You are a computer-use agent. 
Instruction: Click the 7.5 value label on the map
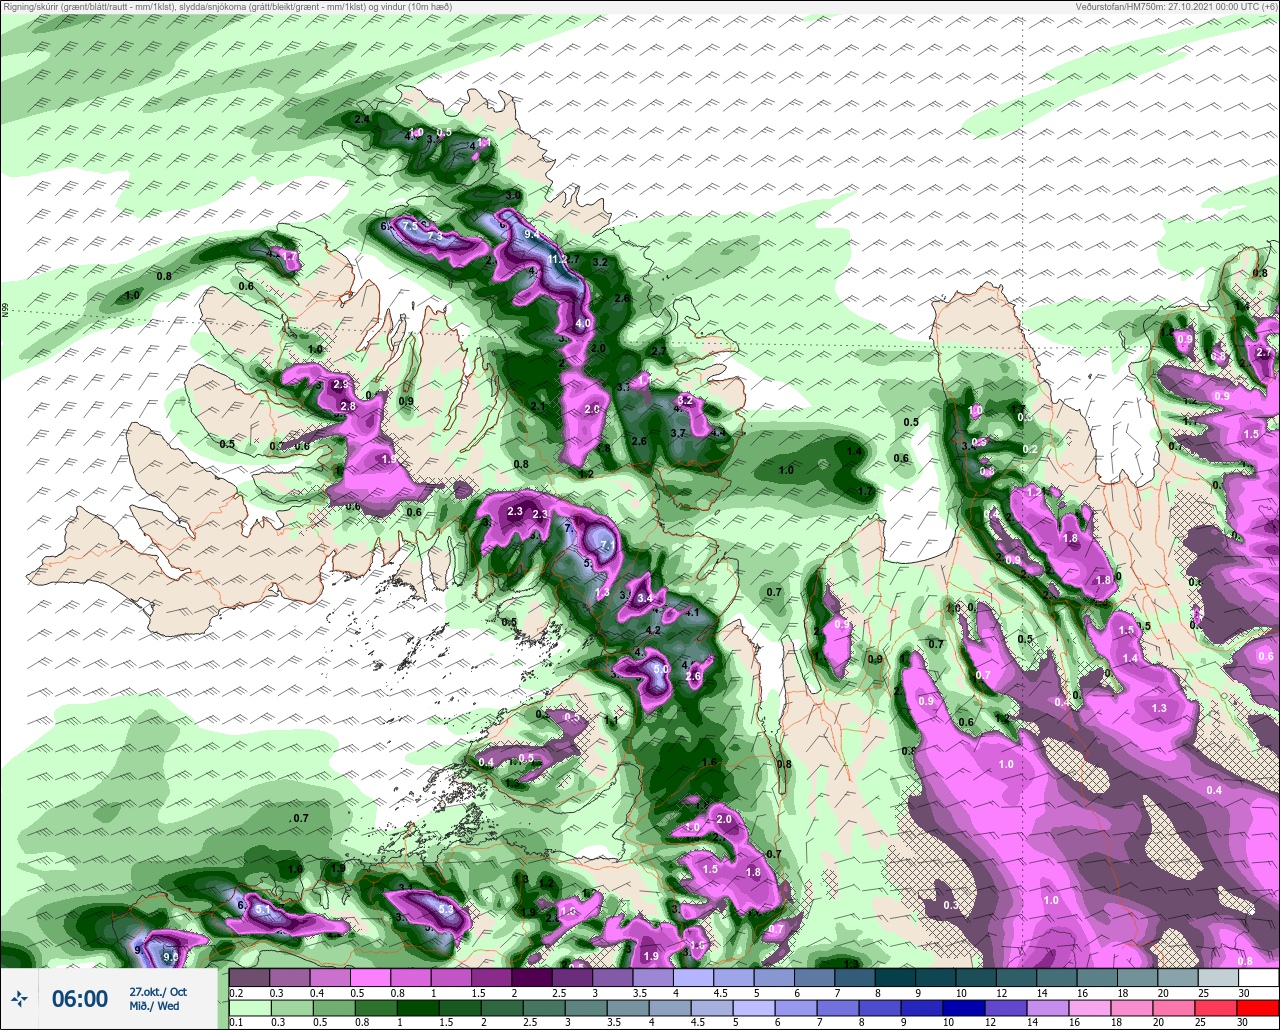click(x=409, y=227)
